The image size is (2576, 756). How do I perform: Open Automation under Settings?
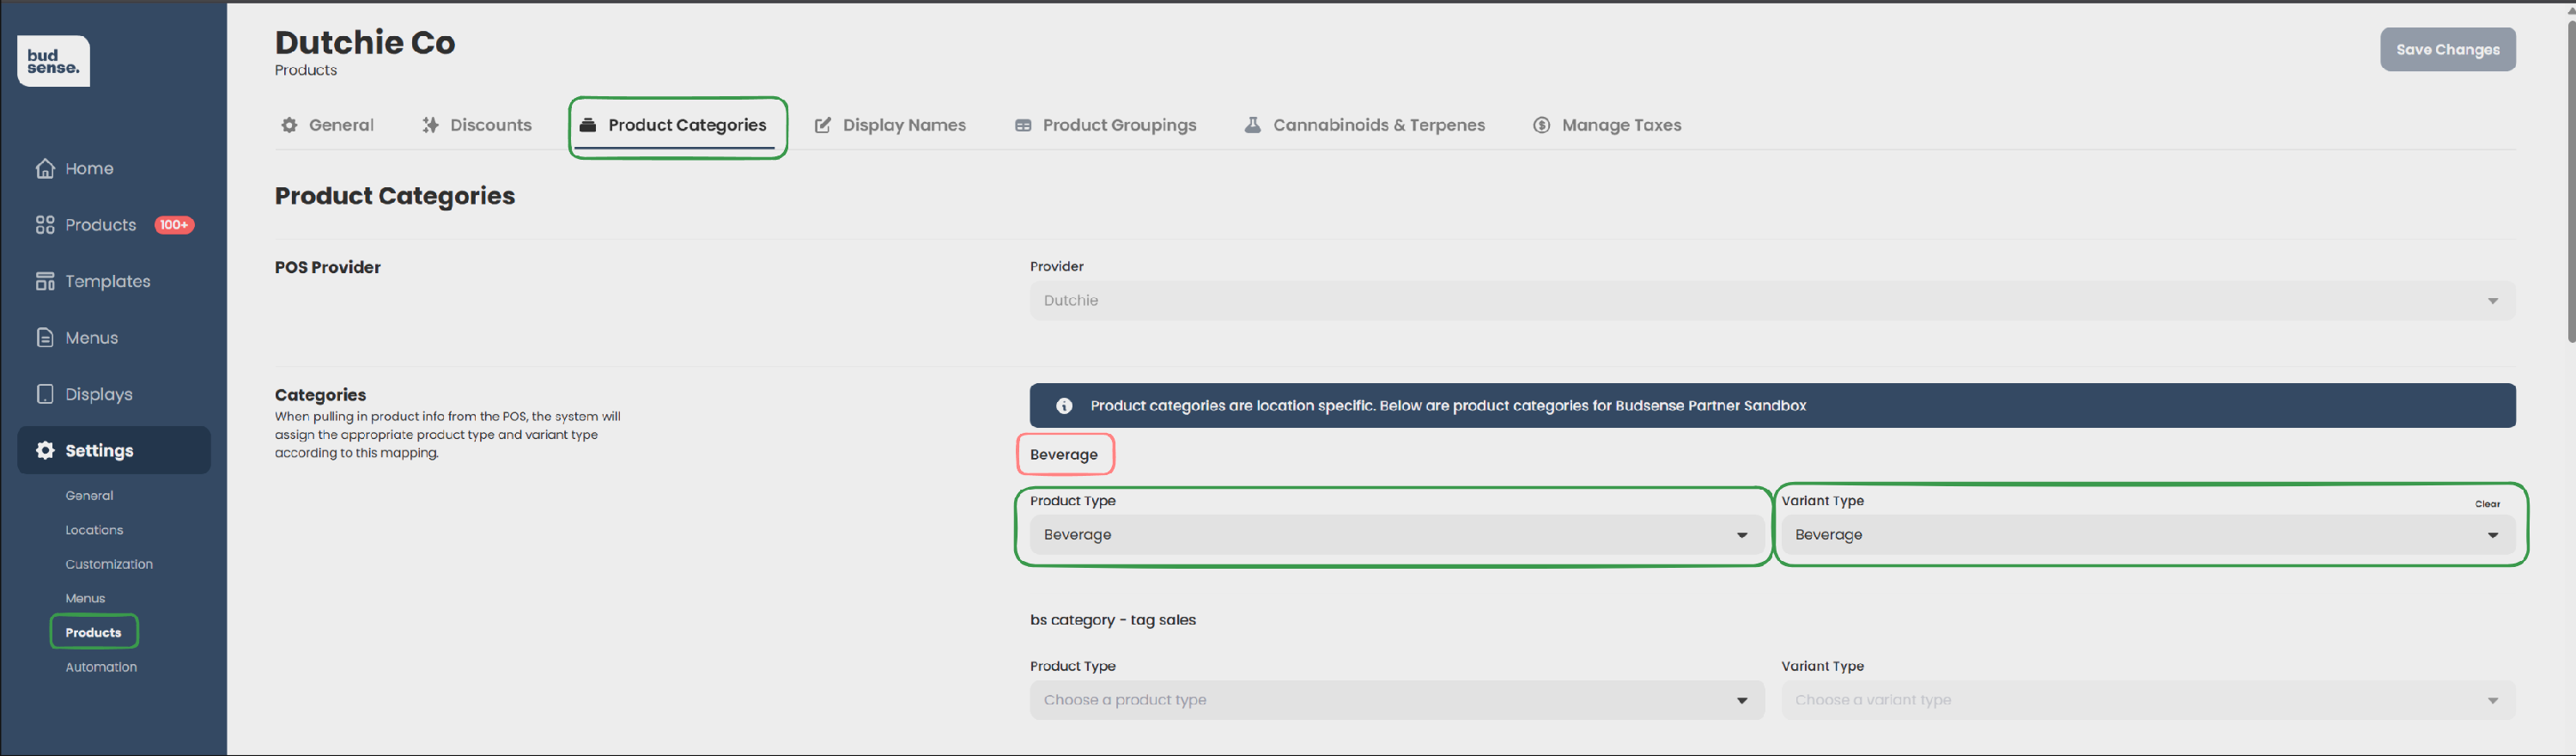point(101,667)
